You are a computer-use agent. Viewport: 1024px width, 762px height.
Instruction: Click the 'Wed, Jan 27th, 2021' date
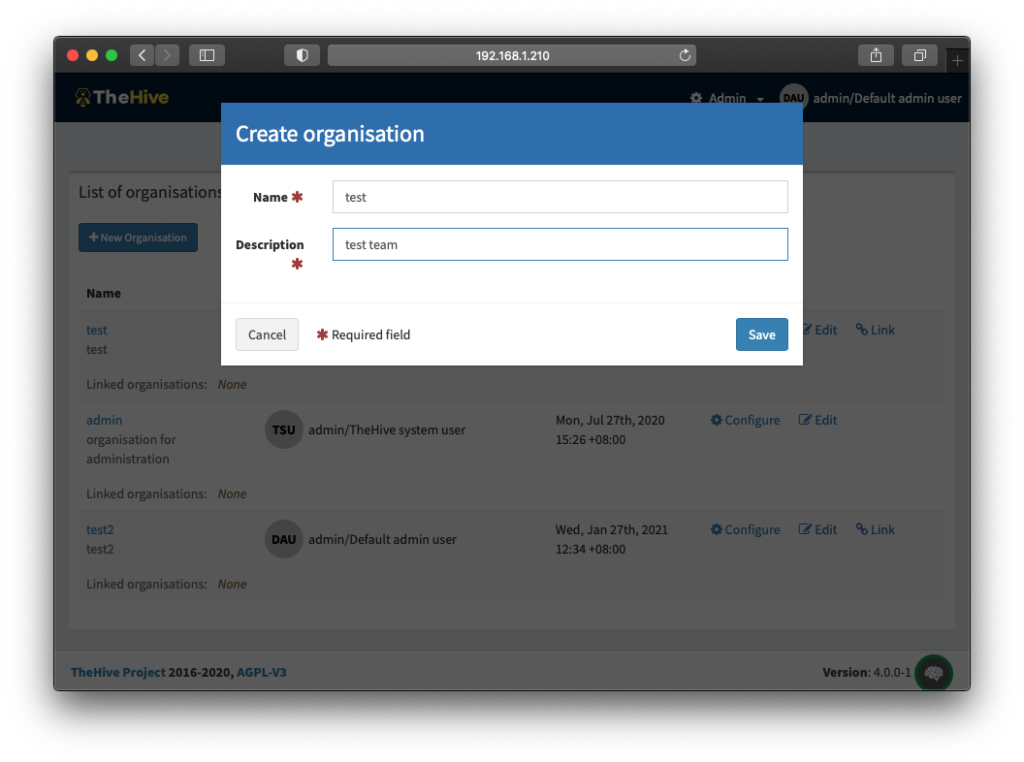(612, 530)
